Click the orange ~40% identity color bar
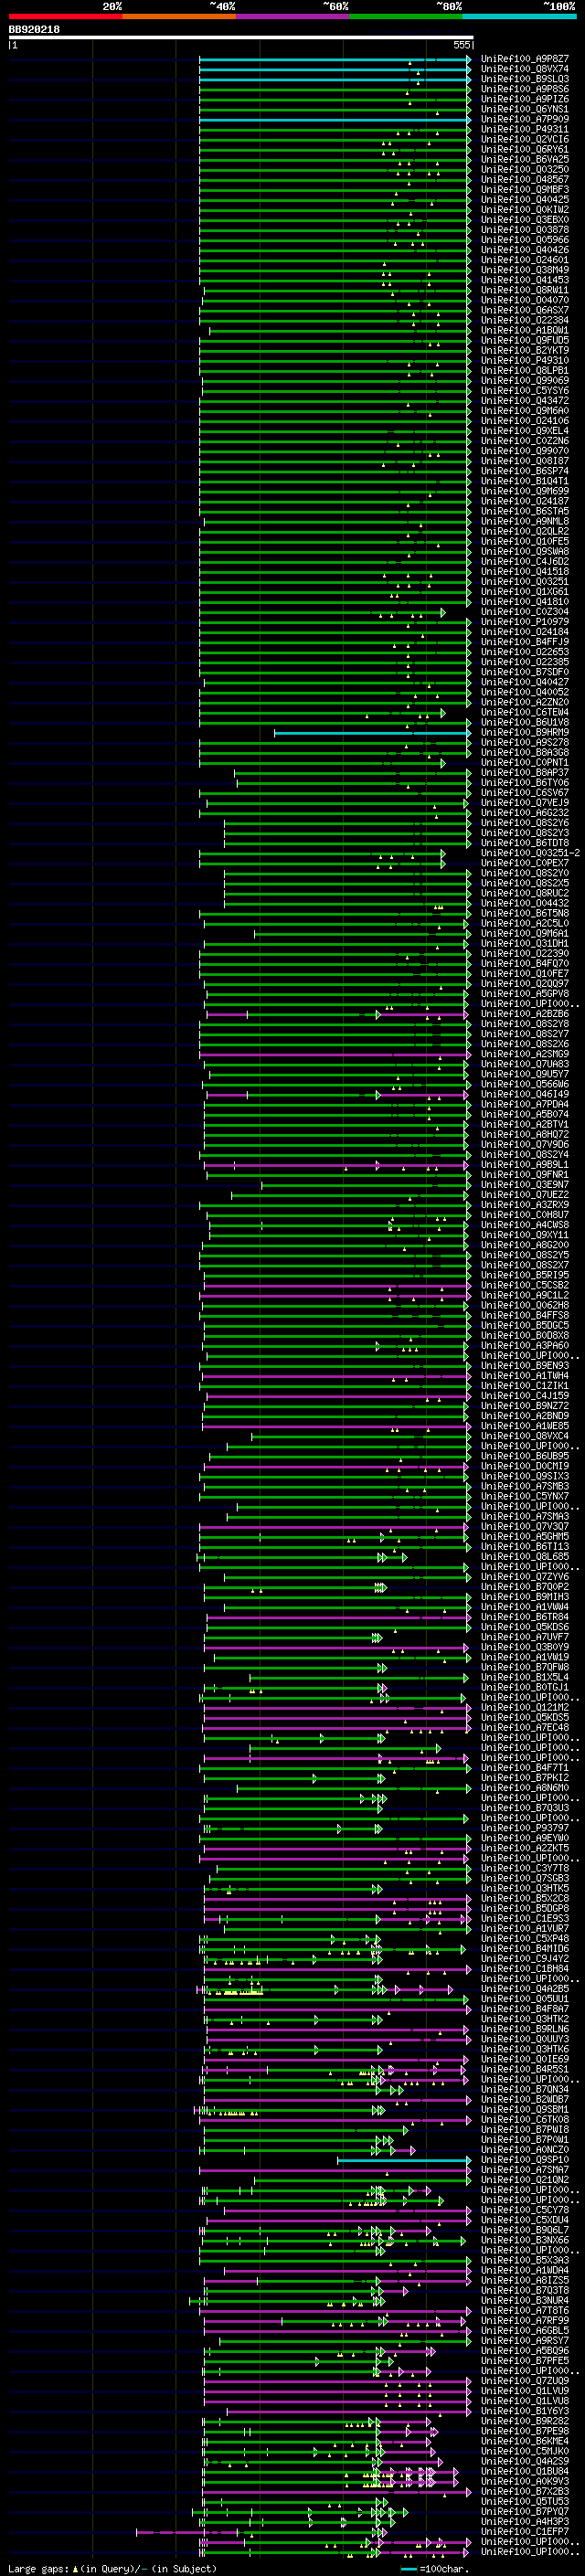This screenshot has width=585, height=2576. point(179,16)
